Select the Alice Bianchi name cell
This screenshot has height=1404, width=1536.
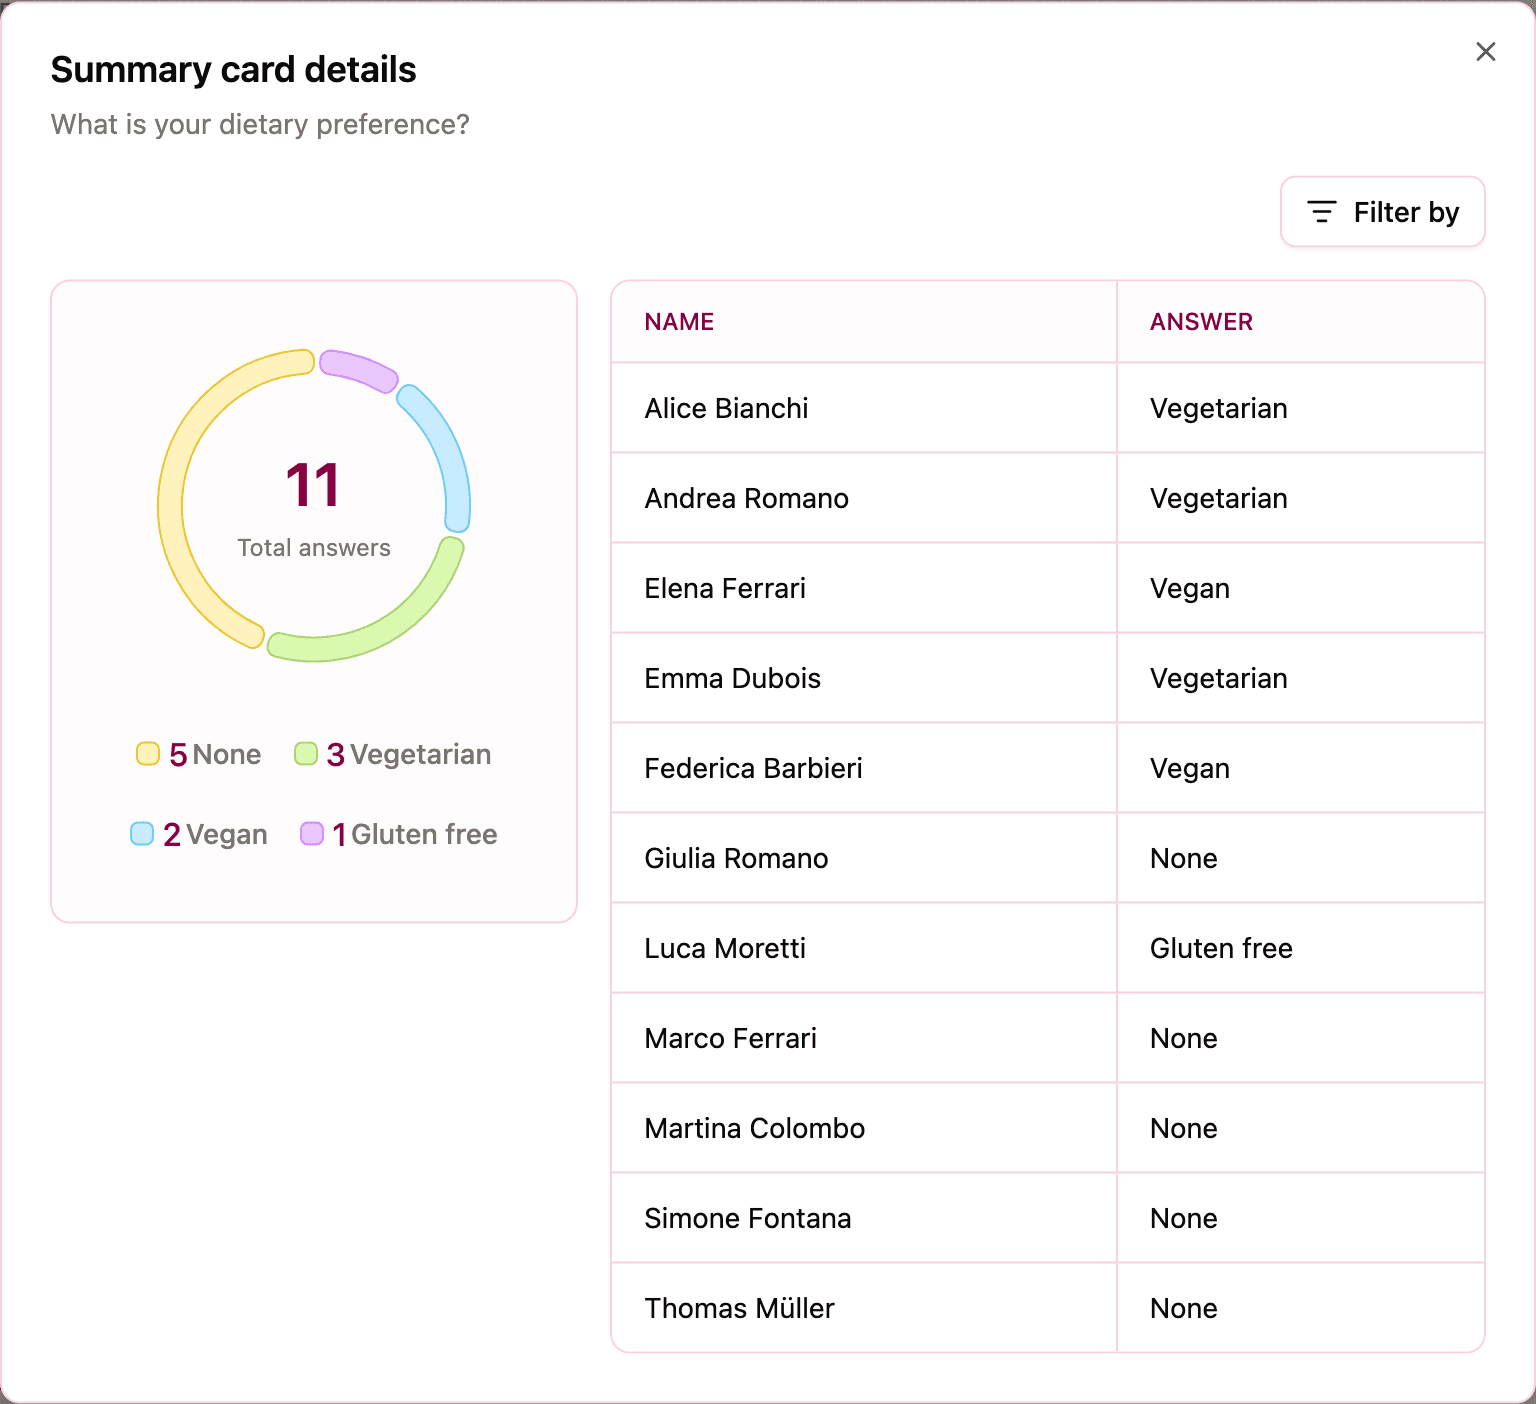(864, 408)
